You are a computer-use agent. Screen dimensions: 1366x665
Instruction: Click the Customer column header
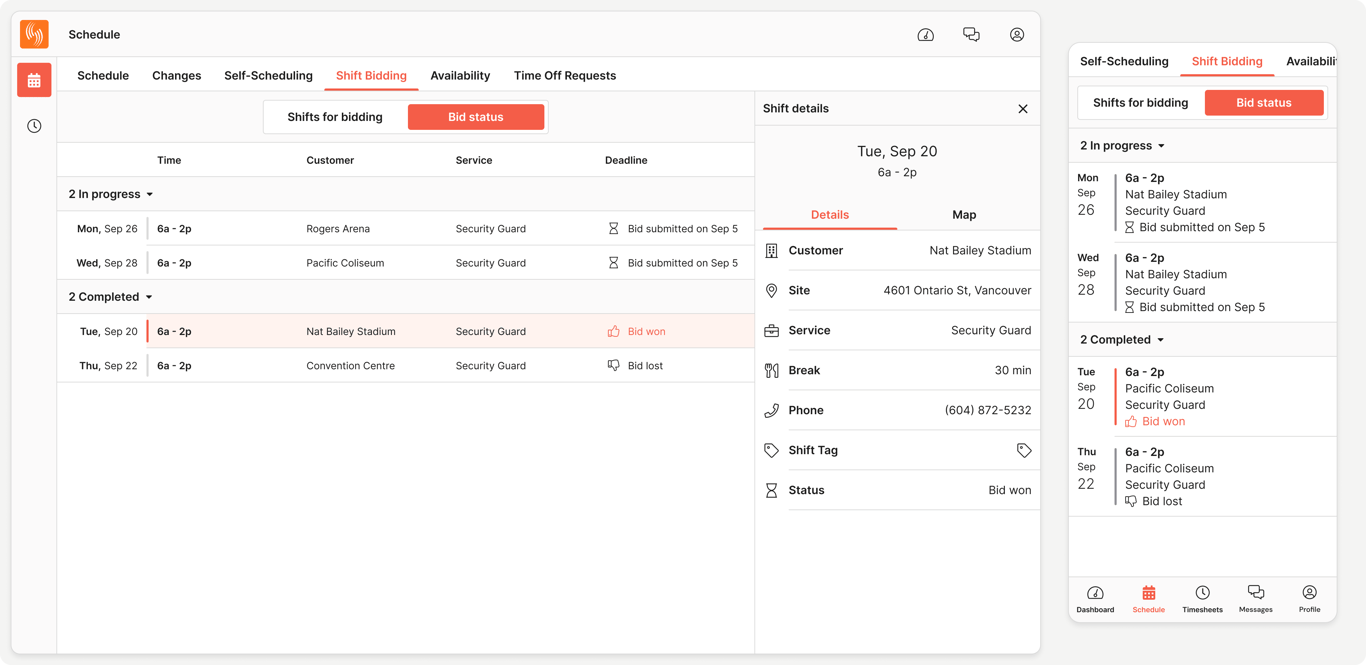pyautogui.click(x=330, y=160)
